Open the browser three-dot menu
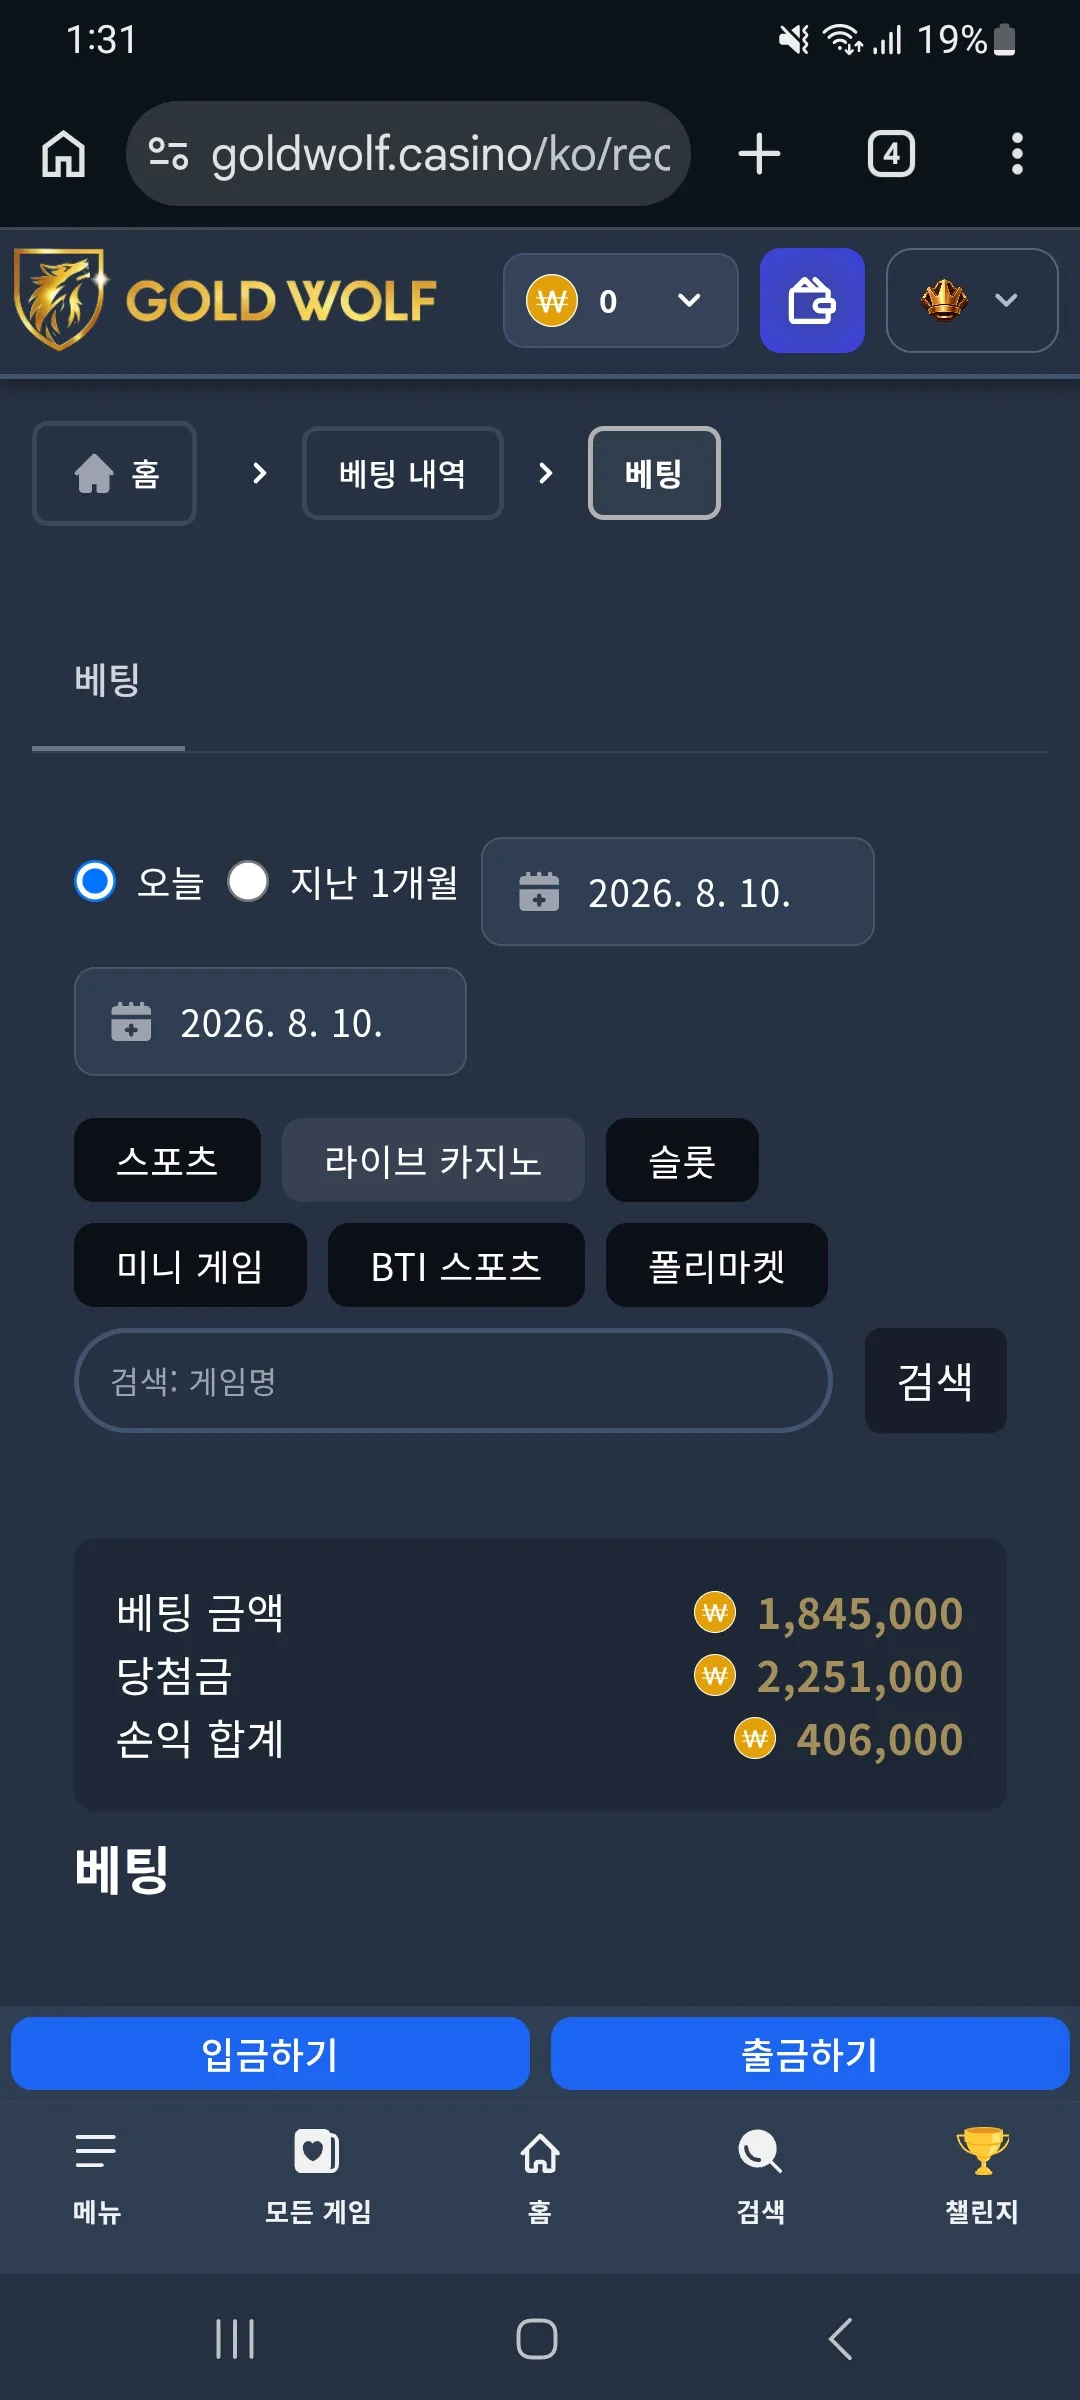This screenshot has height=2400, width=1080. [1017, 154]
